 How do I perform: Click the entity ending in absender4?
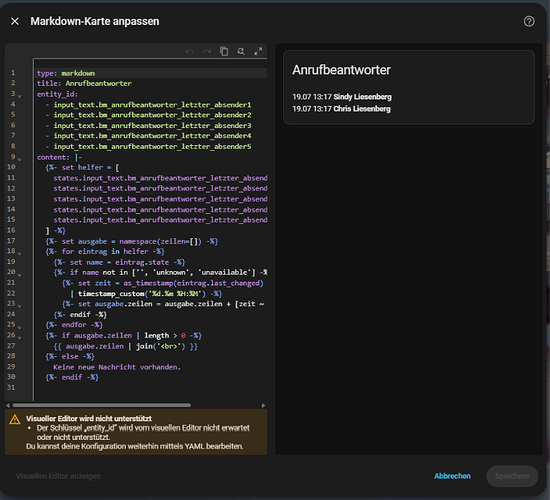[152, 136]
